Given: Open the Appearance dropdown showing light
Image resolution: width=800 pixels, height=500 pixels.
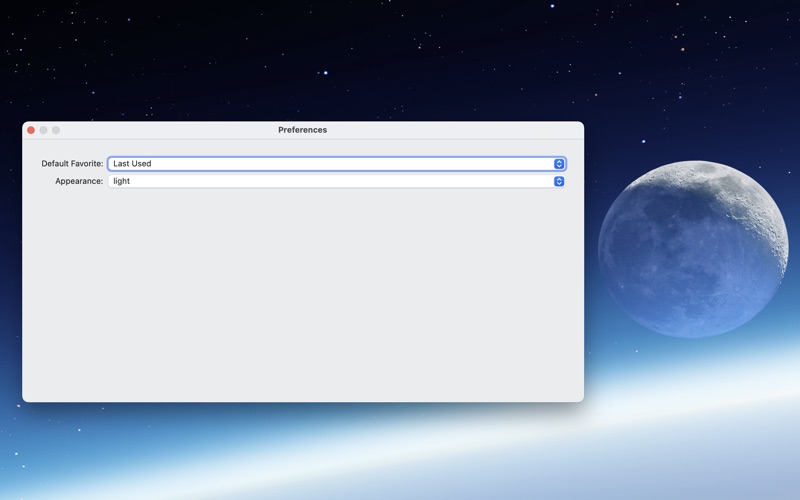Looking at the screenshot, I should point(337,181).
